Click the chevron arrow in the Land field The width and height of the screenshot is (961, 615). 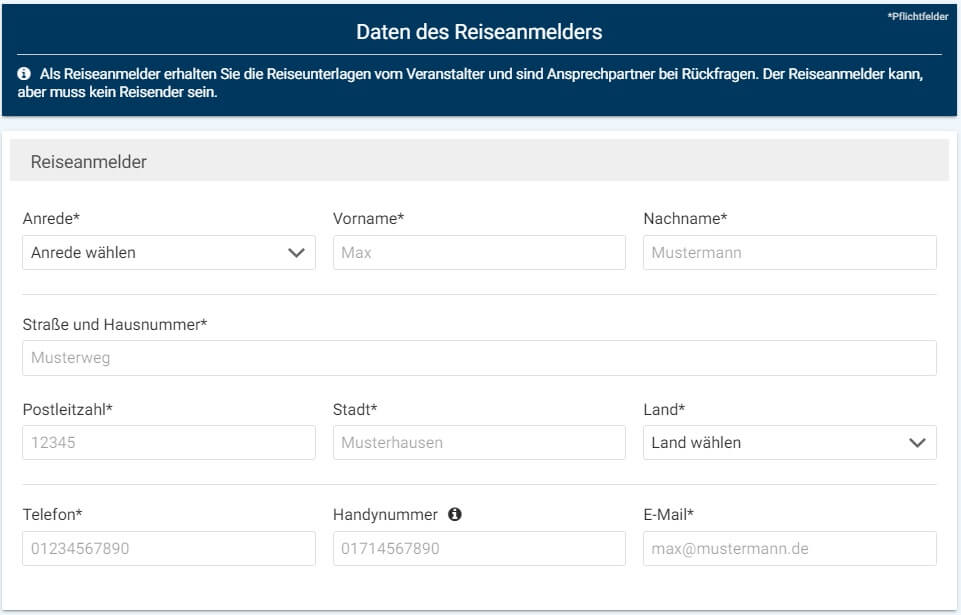pos(917,443)
